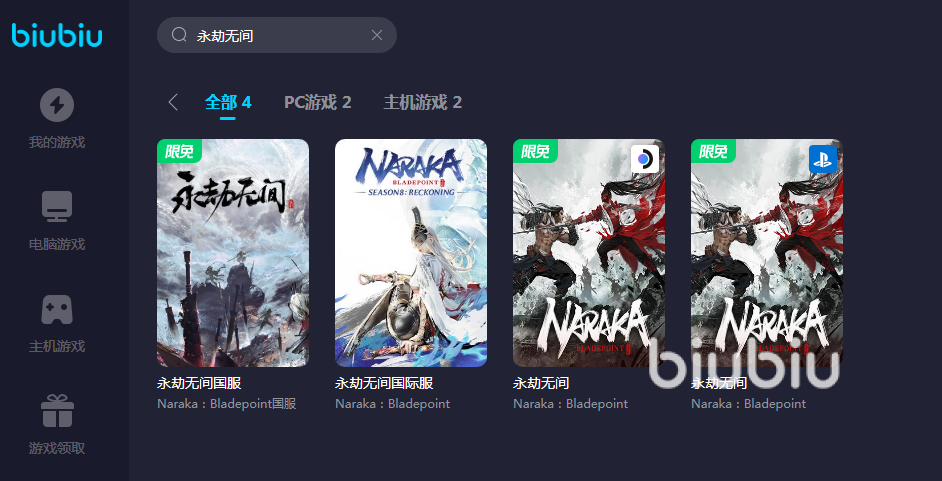Screen dimensions: 942x481
Task: Open 永劫无间国服 game cover
Action: (x=233, y=253)
